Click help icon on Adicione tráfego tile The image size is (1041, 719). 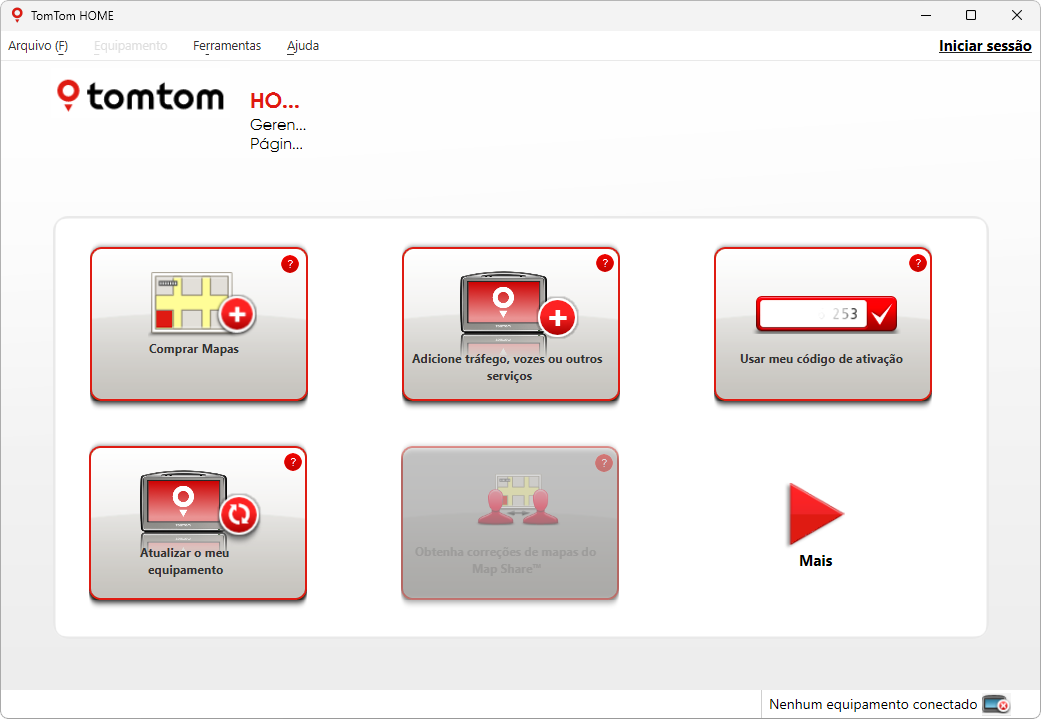(x=604, y=263)
